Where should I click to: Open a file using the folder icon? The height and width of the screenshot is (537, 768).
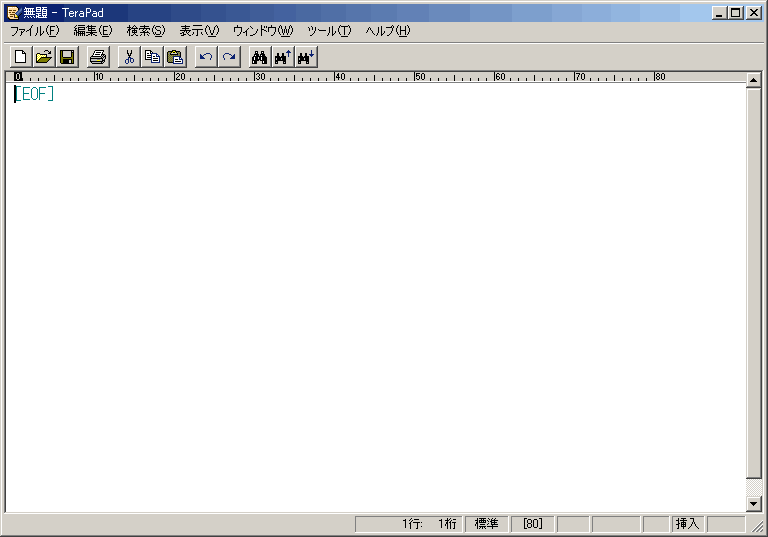tap(44, 57)
